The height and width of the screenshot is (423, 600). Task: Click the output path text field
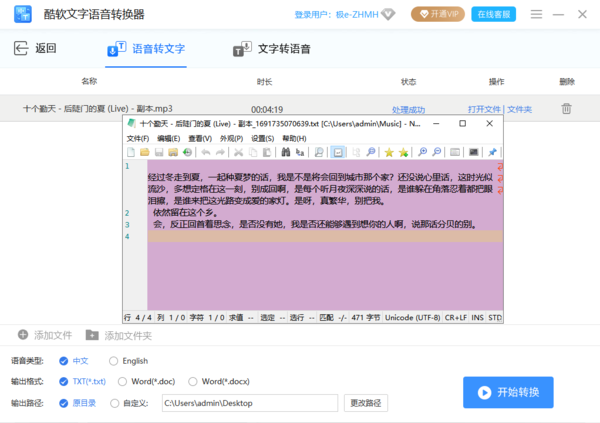click(248, 403)
